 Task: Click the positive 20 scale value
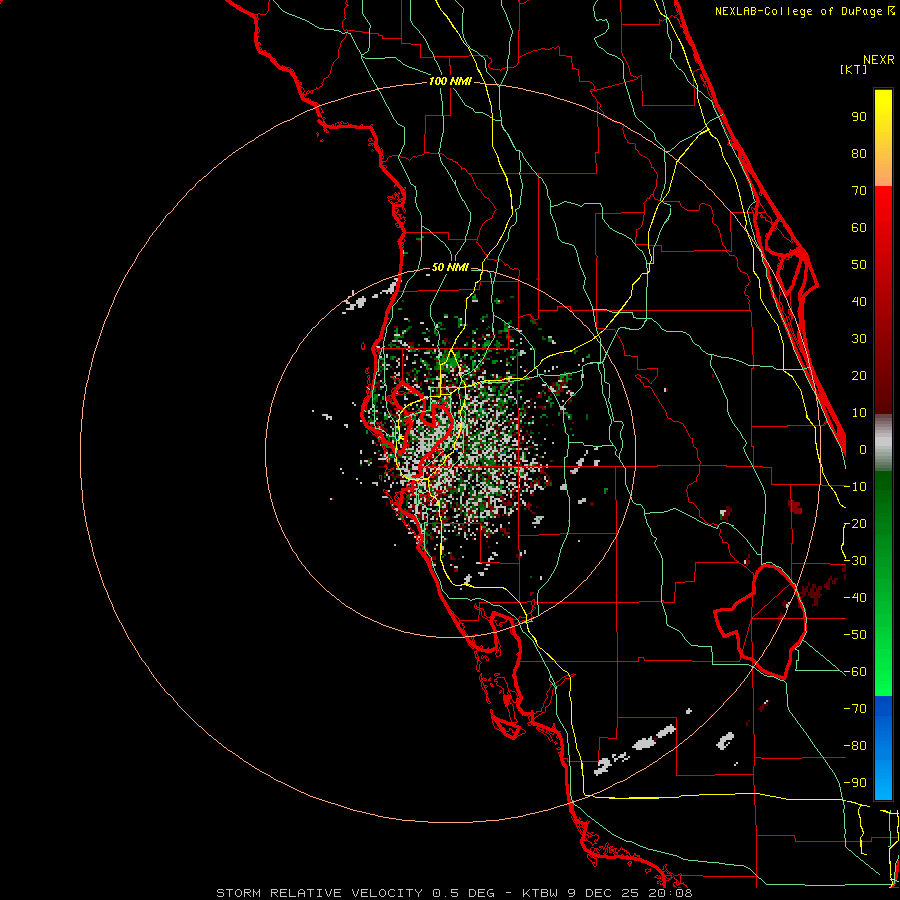point(859,375)
